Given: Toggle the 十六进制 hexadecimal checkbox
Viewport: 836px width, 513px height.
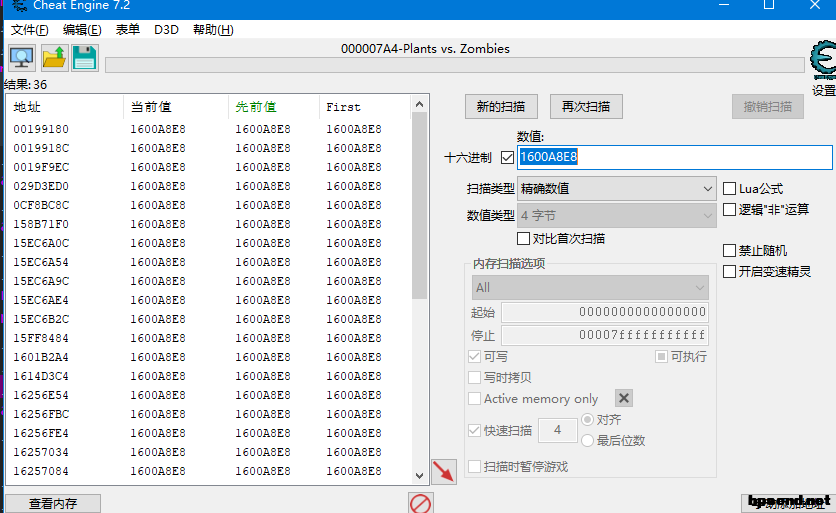Looking at the screenshot, I should point(507,157).
